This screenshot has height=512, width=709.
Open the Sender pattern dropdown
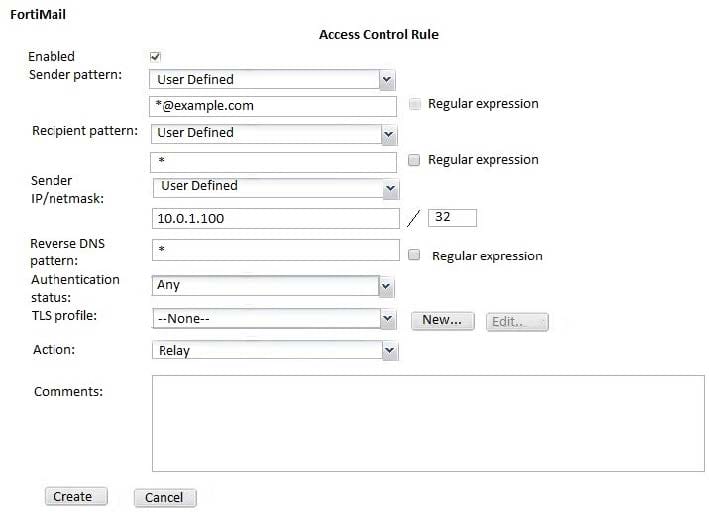click(272, 80)
